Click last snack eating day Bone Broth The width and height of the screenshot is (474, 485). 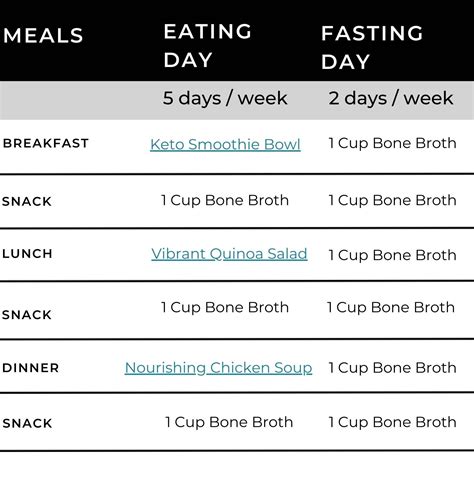tap(229, 422)
